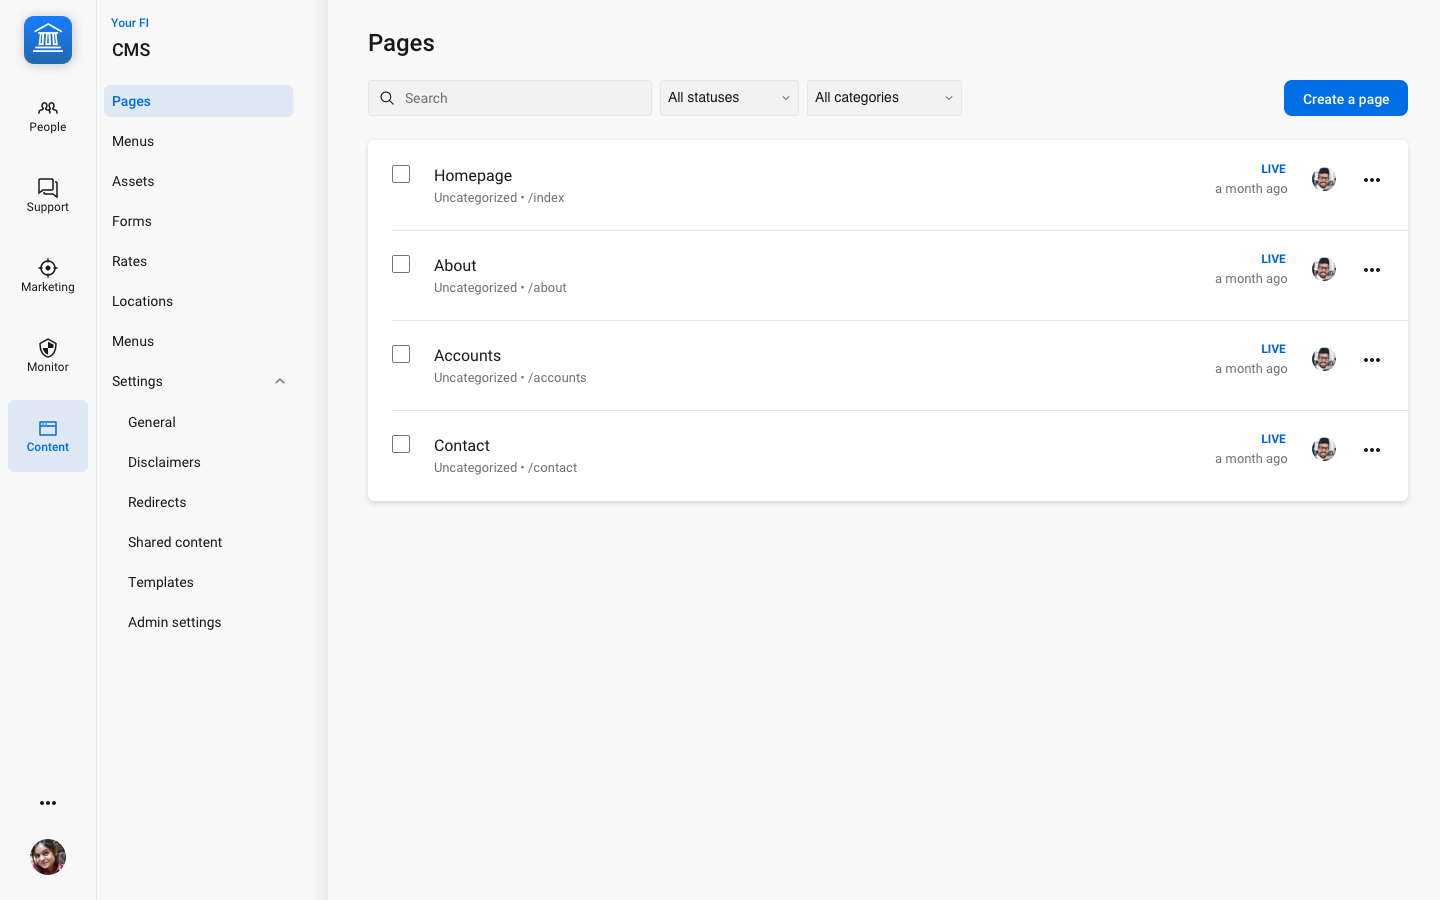This screenshot has height=900, width=1440.
Task: Click the bank logo icon
Action: pos(48,40)
